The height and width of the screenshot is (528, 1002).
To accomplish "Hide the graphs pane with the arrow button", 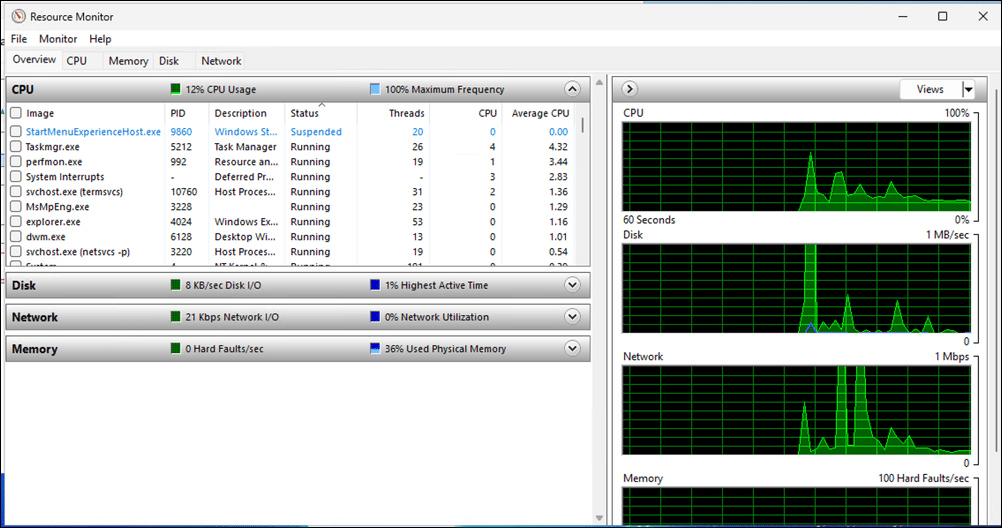I will point(629,89).
